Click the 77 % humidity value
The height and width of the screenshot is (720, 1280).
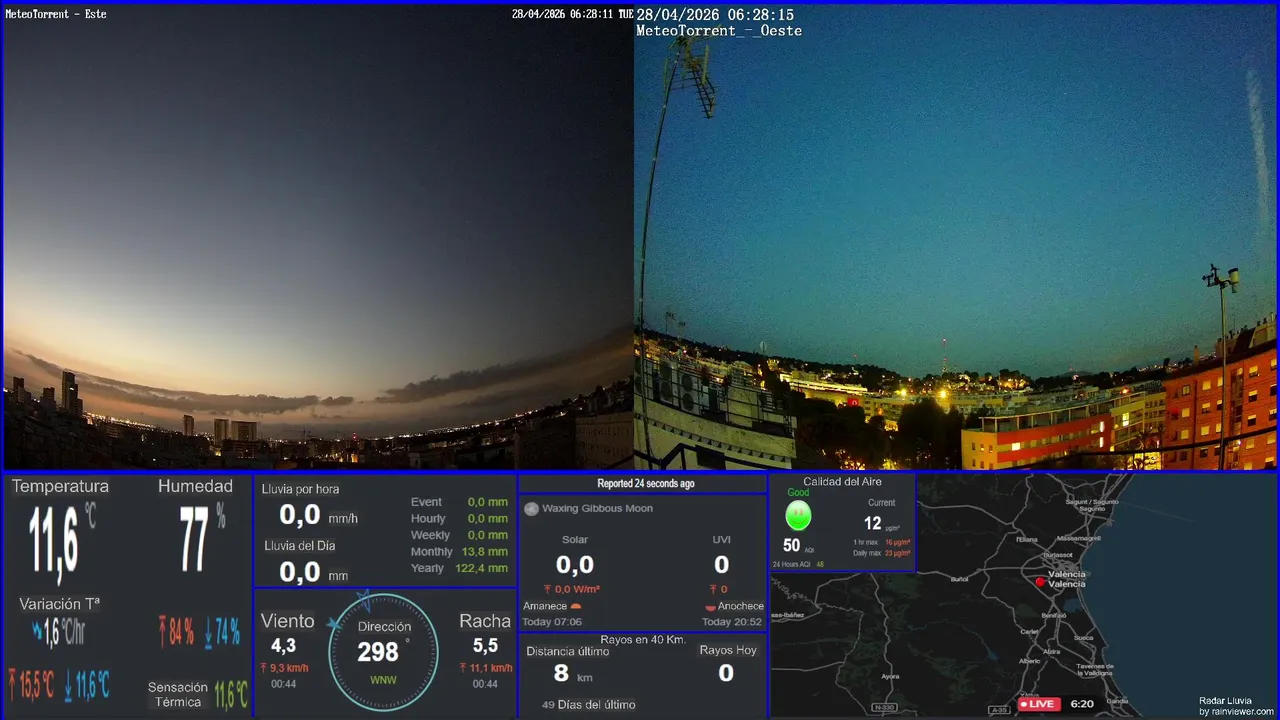click(x=202, y=538)
